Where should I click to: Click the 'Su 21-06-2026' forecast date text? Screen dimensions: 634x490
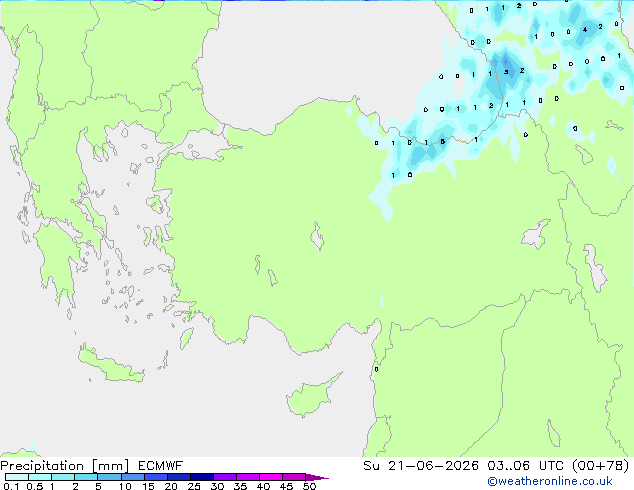click(x=421, y=466)
